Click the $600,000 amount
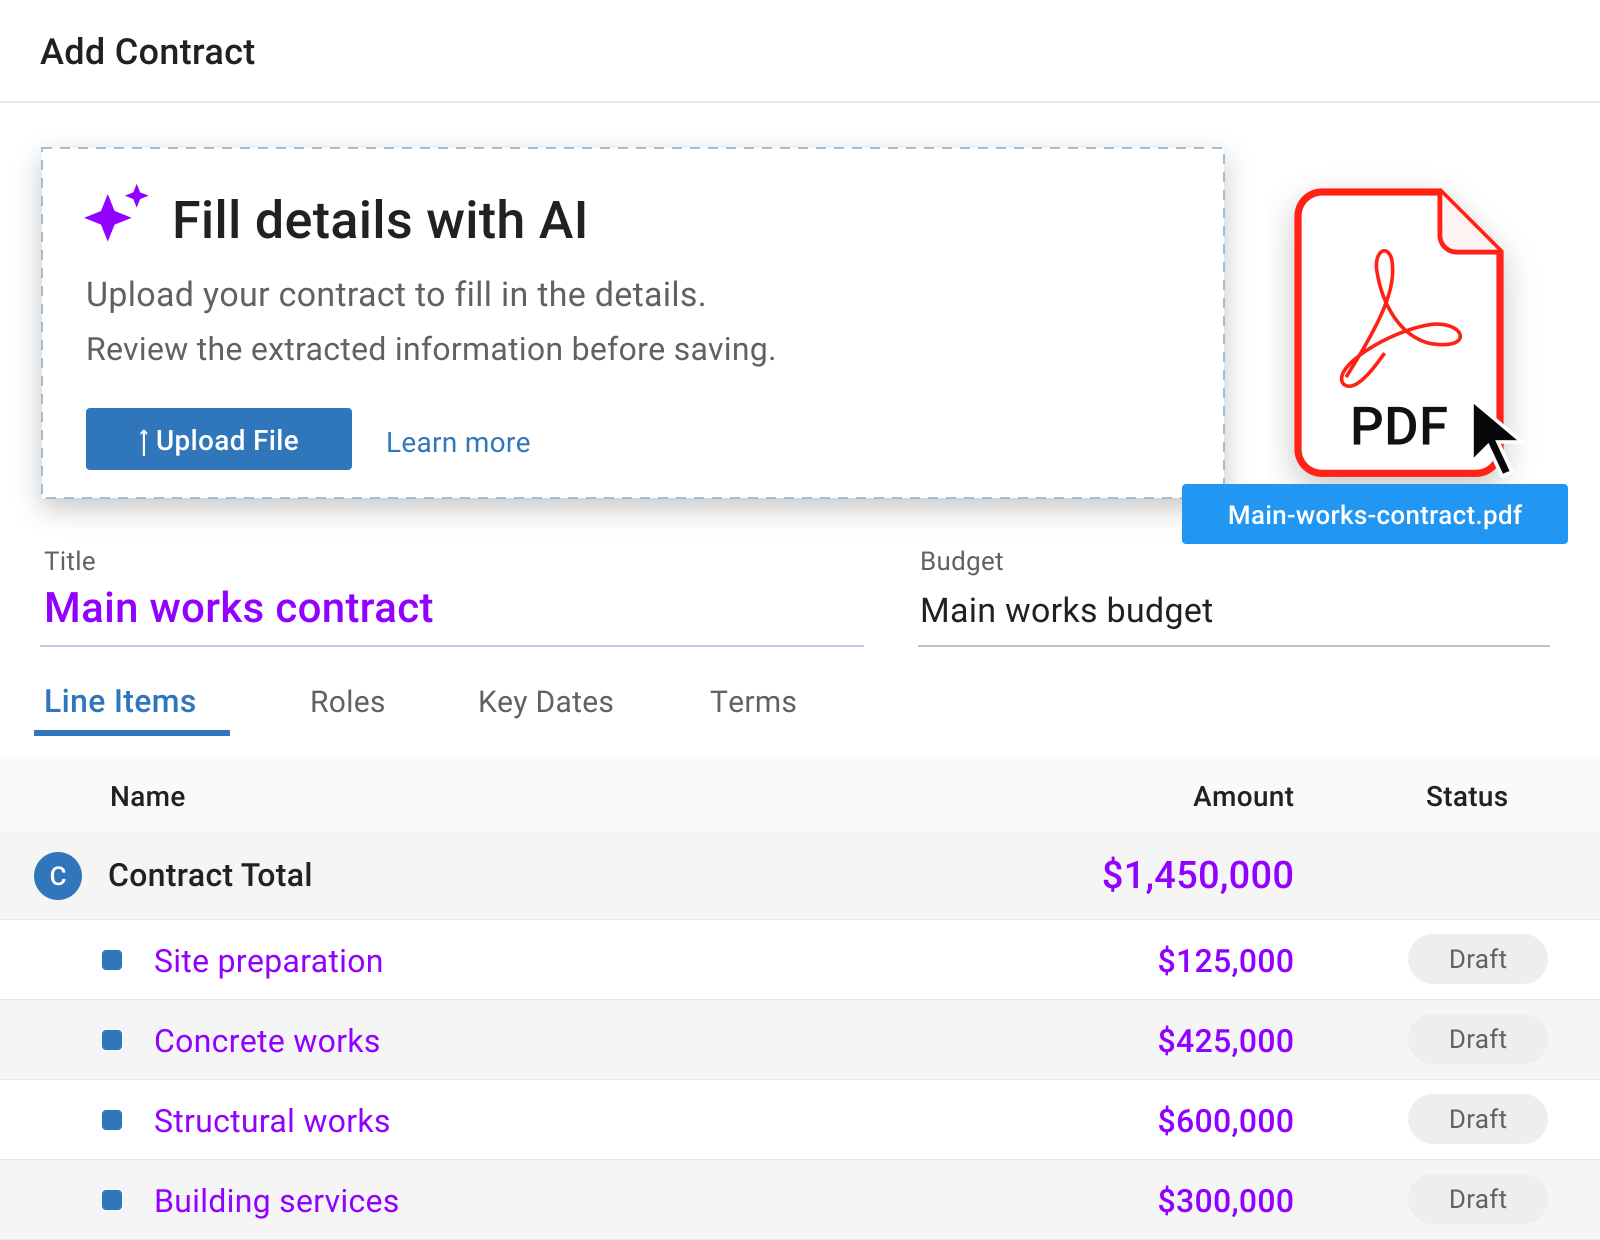This screenshot has height=1240, width=1600. click(1225, 1121)
